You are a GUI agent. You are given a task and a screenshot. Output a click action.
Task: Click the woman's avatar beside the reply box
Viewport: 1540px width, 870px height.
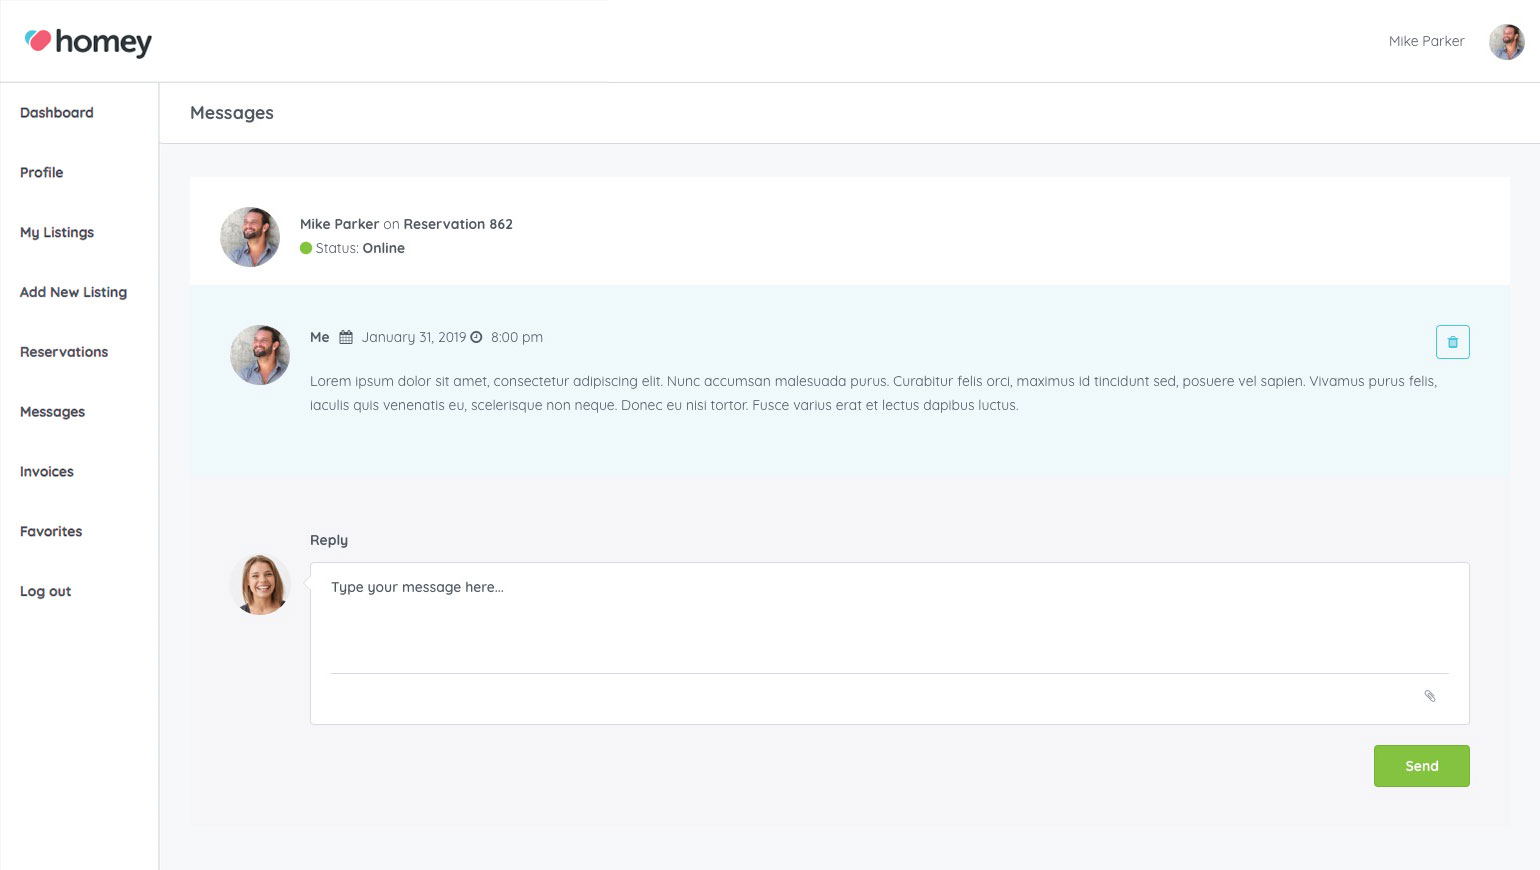pyautogui.click(x=260, y=585)
